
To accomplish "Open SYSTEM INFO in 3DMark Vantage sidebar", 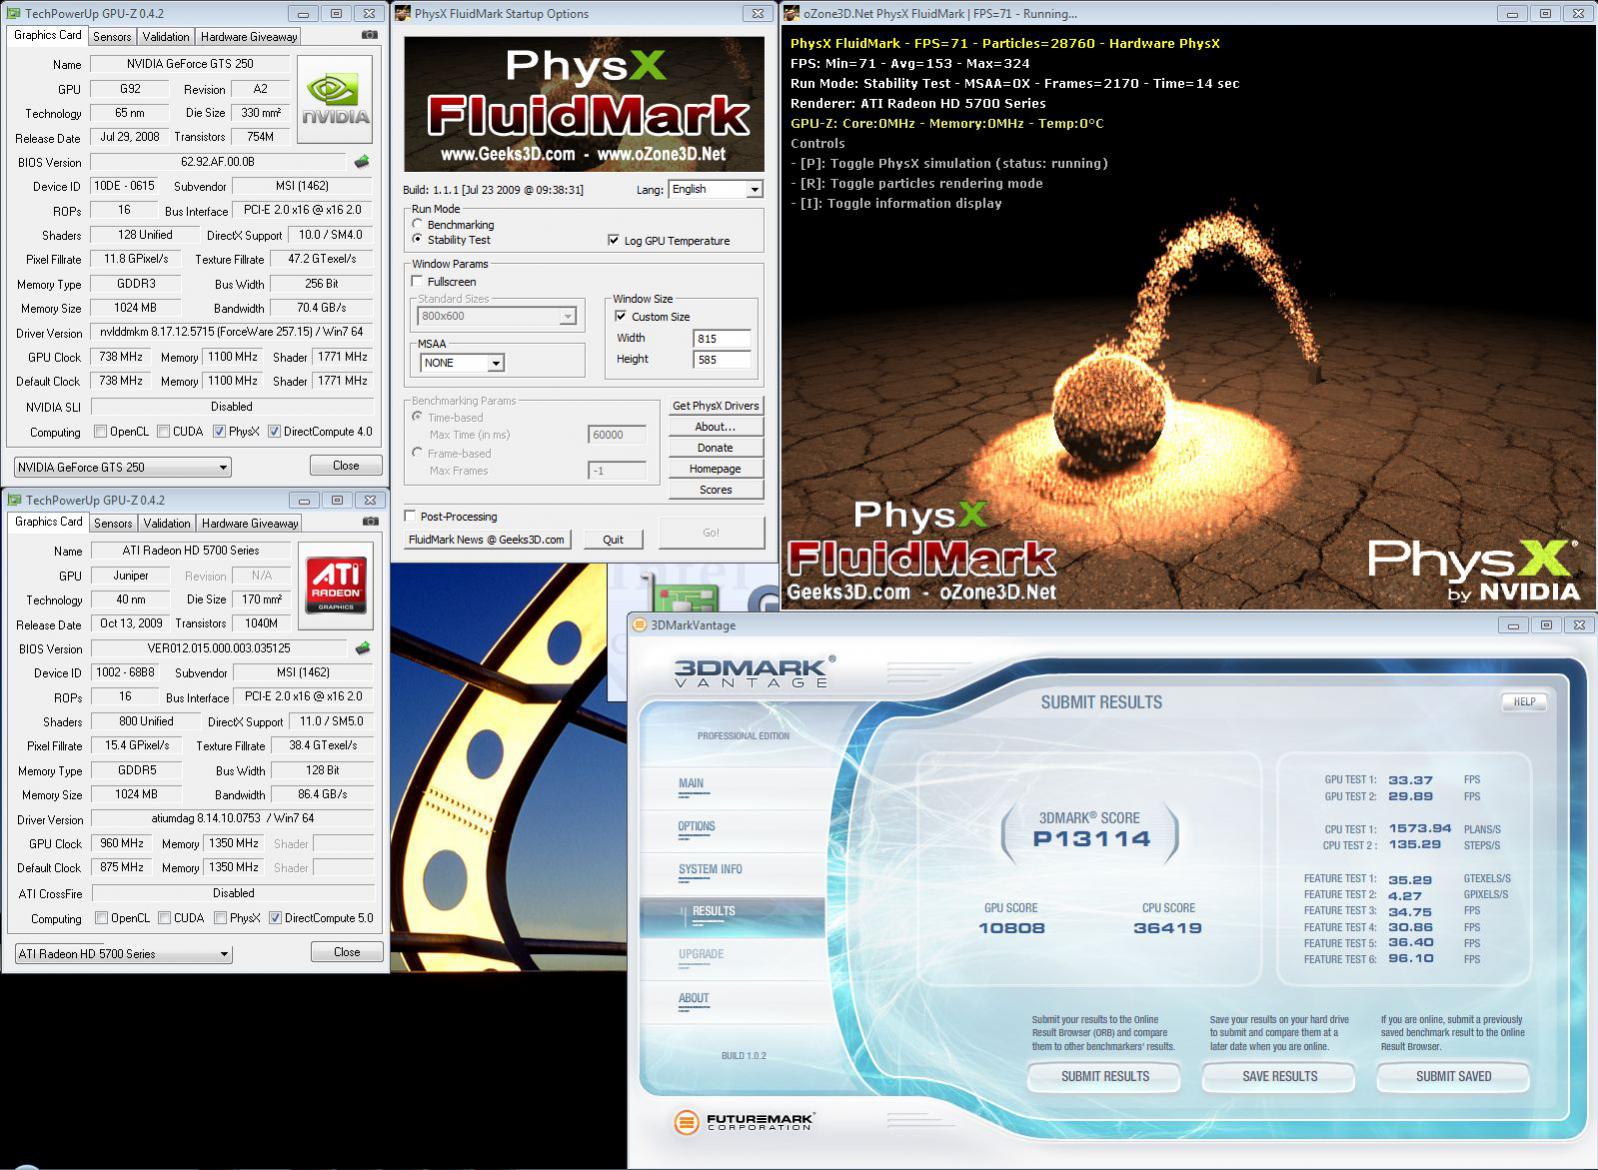I will click(x=710, y=870).
